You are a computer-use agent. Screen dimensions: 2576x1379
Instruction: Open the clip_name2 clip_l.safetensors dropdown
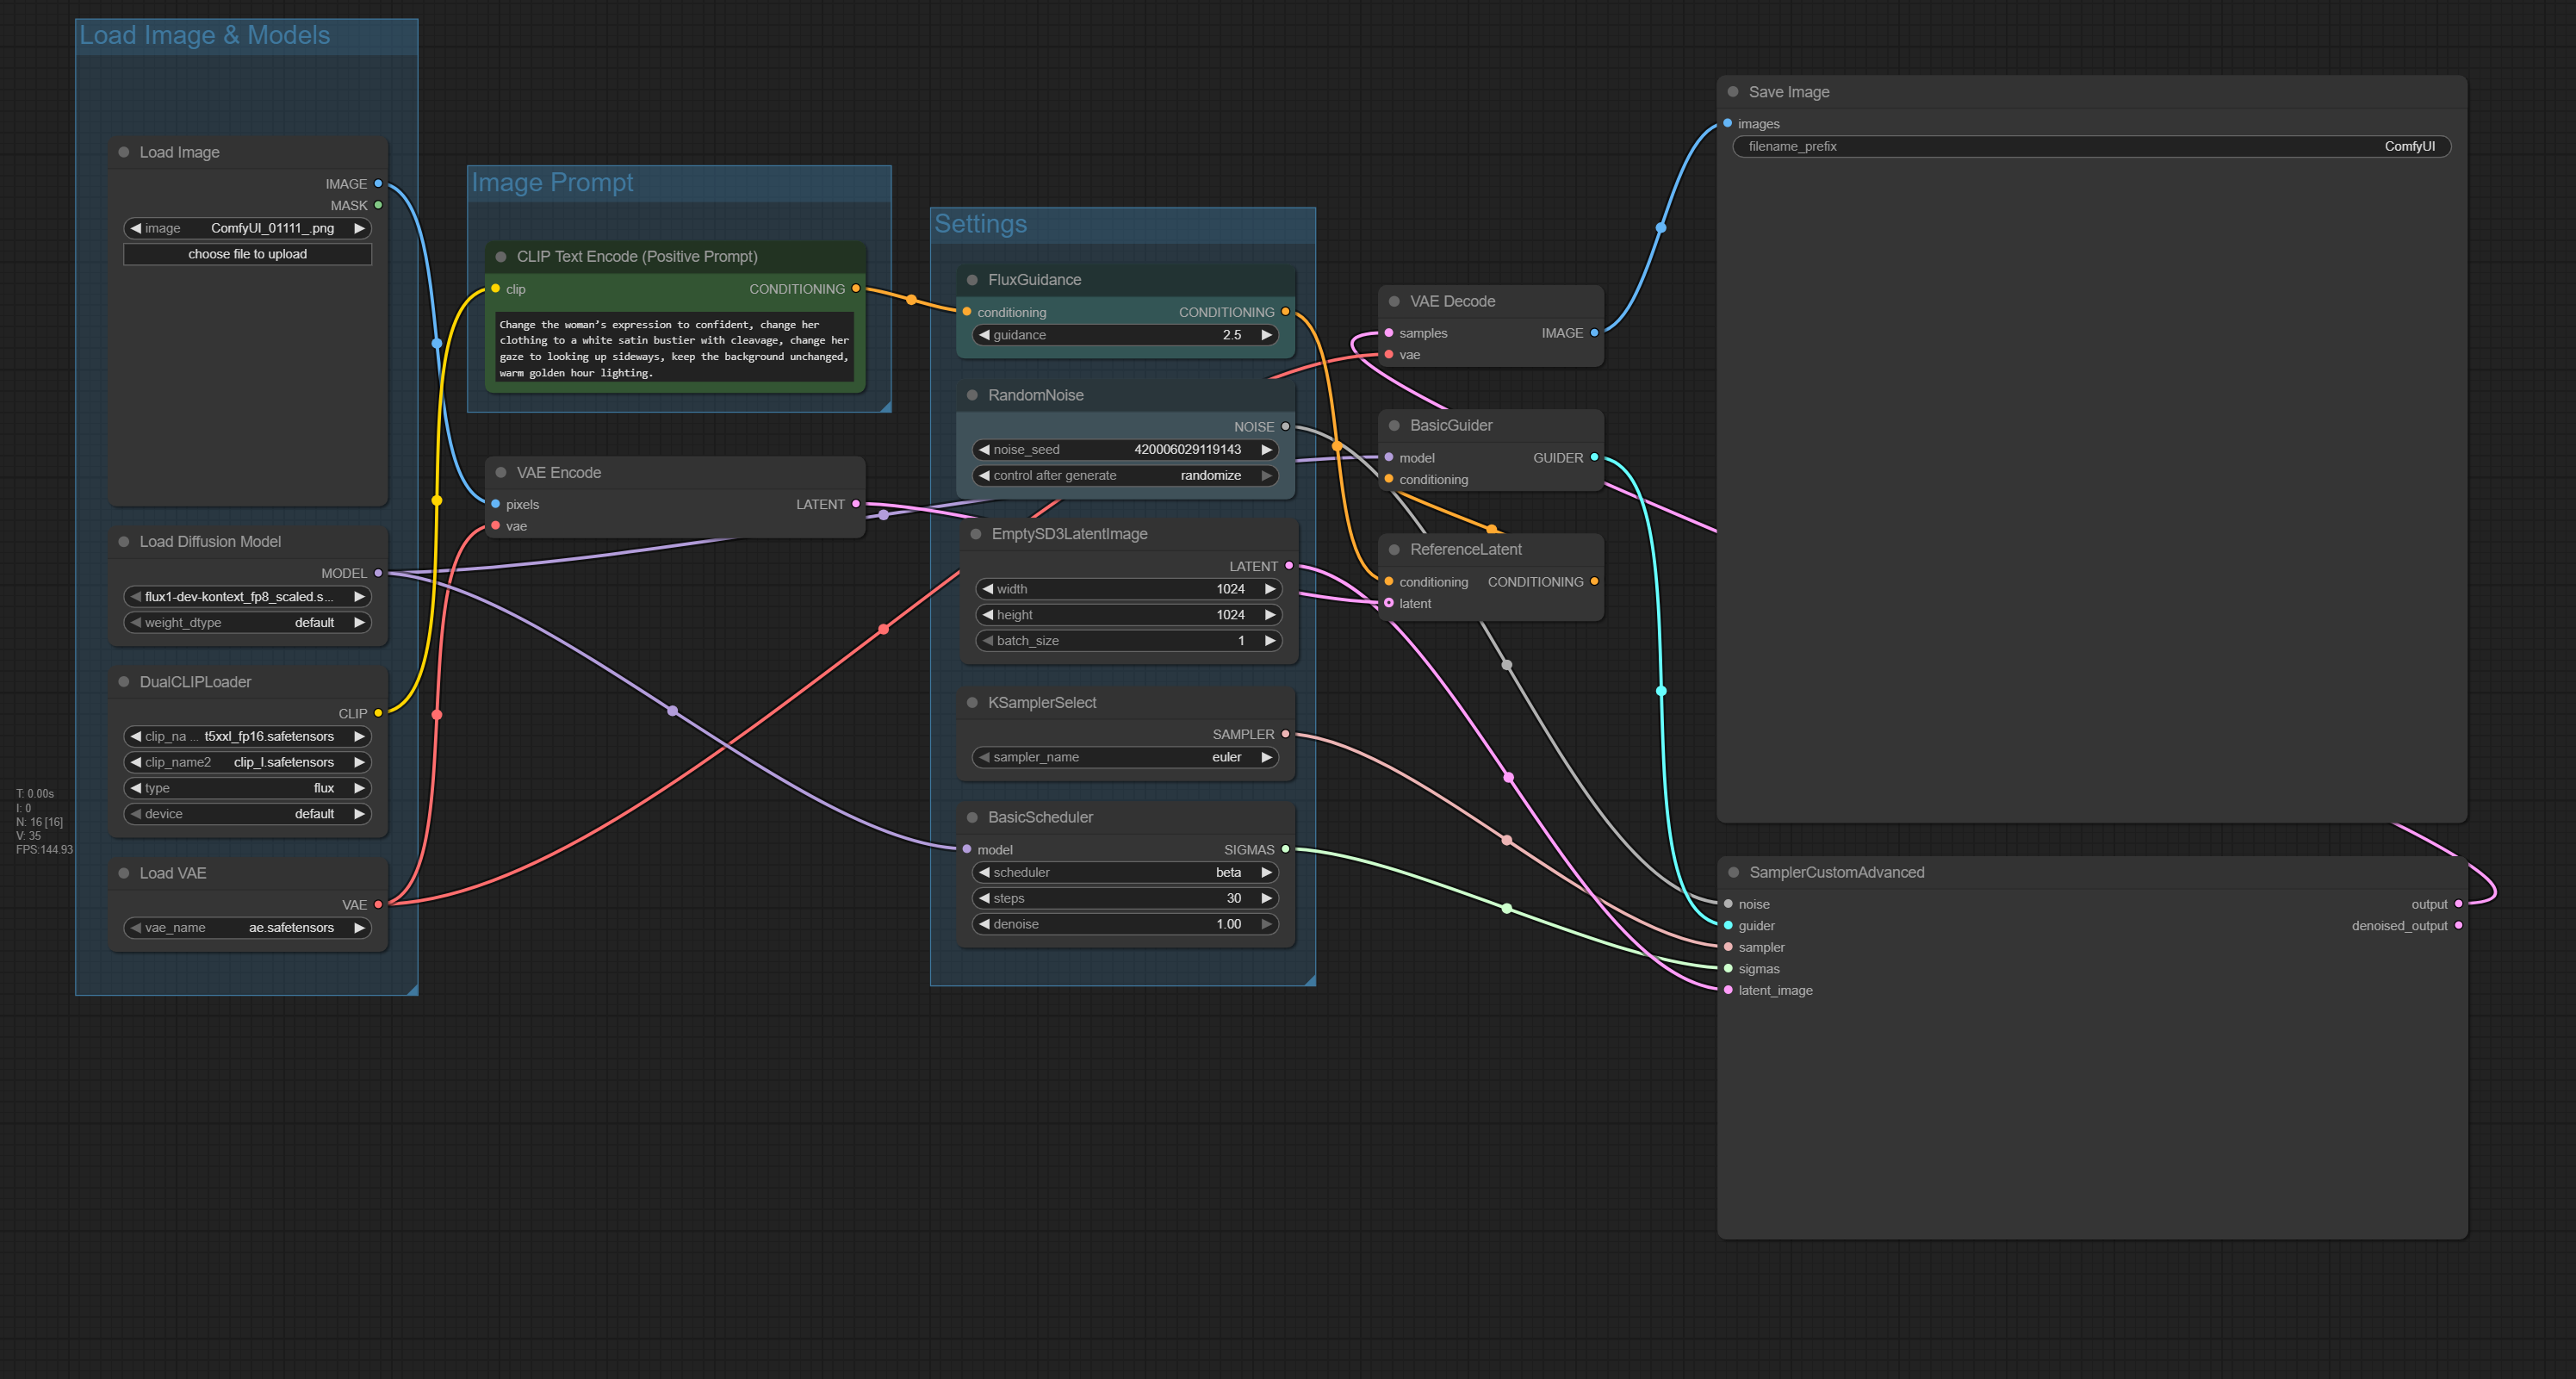[248, 762]
